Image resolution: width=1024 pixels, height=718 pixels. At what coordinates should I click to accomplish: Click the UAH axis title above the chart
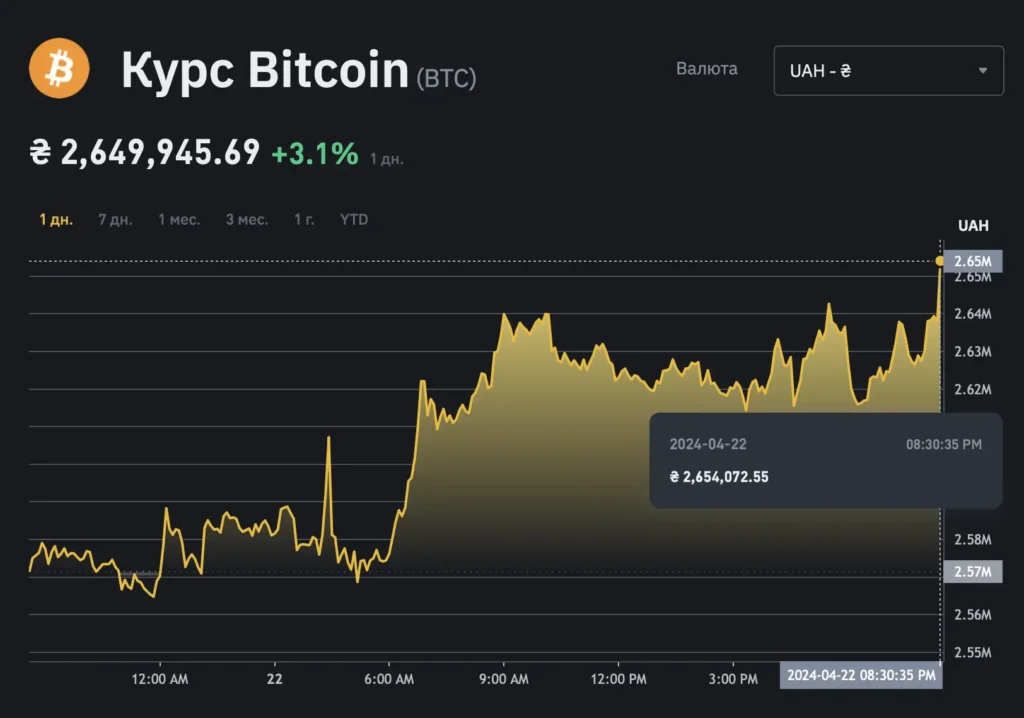(x=975, y=226)
